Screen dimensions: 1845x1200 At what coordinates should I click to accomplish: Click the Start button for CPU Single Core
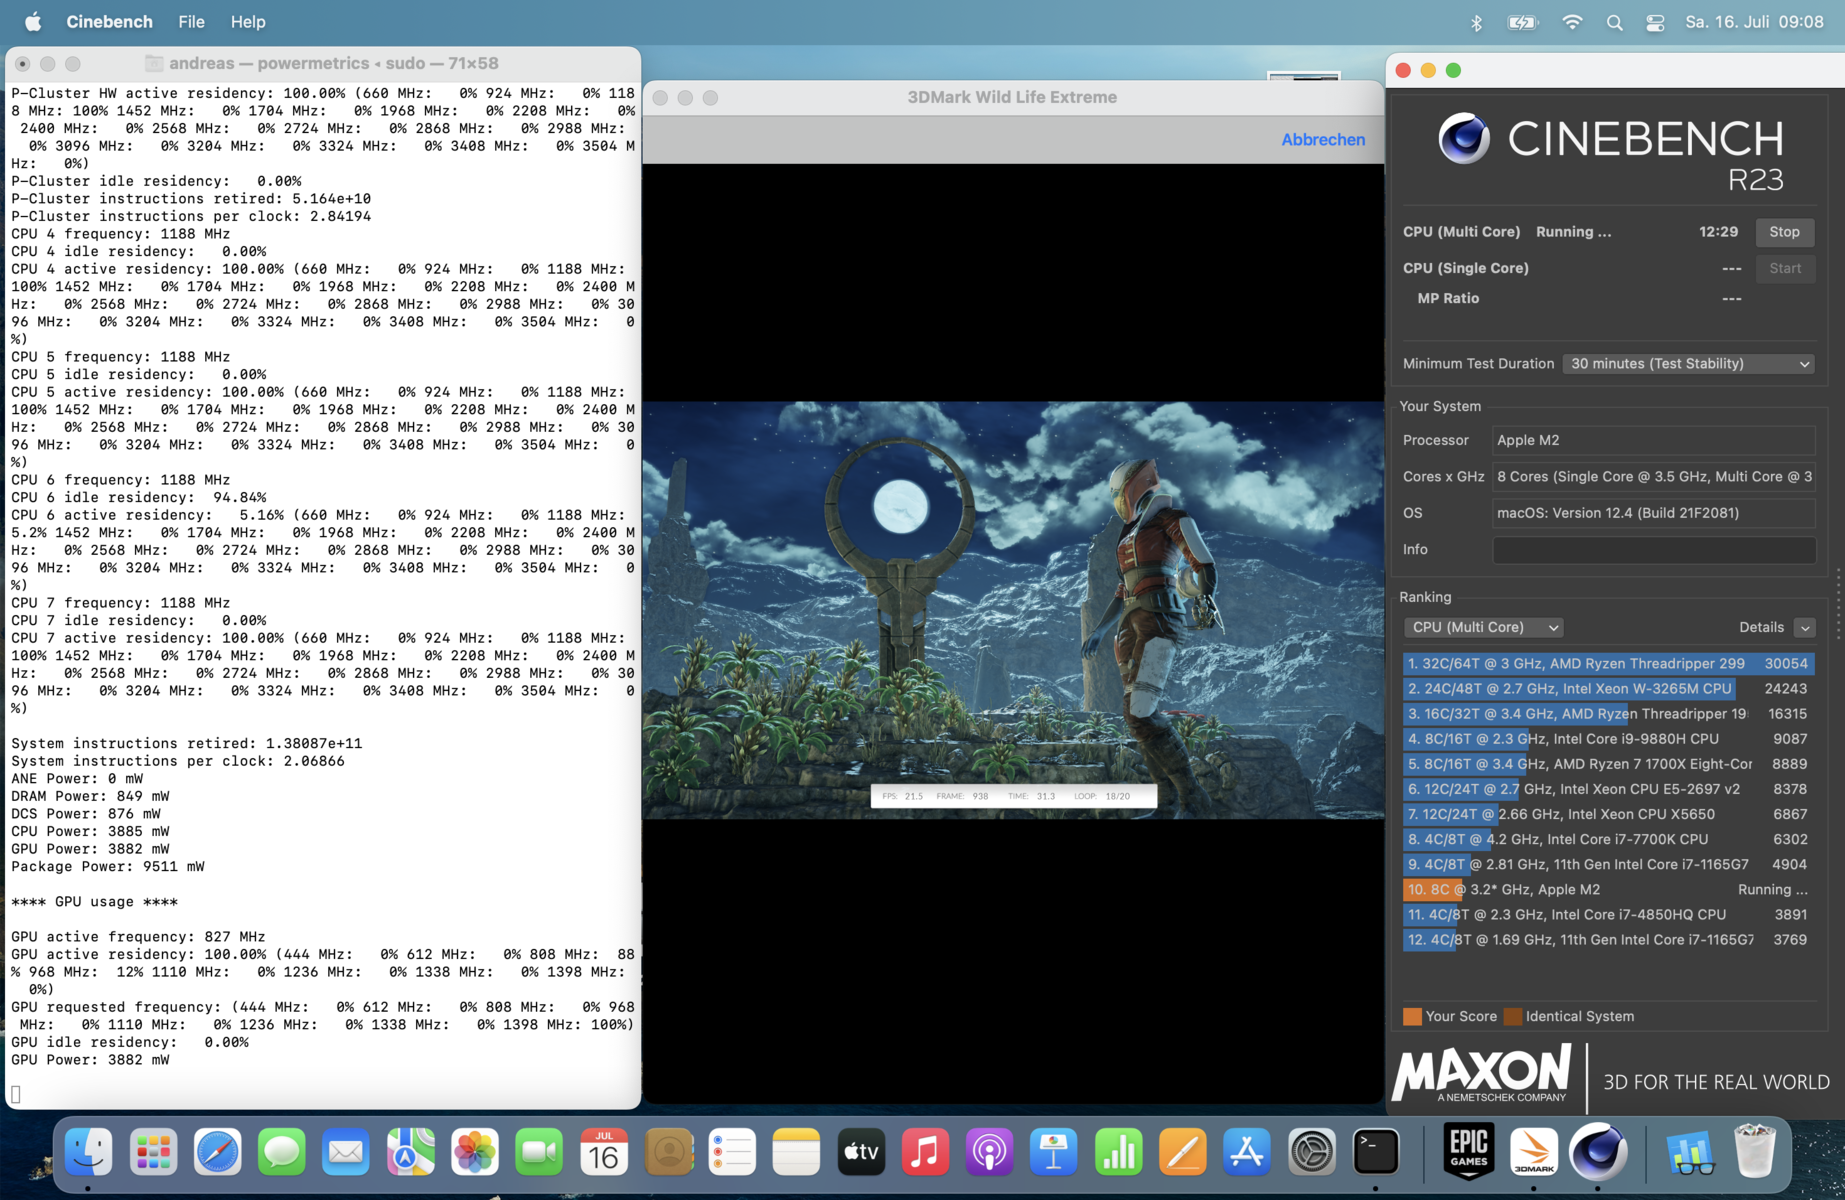(1785, 268)
